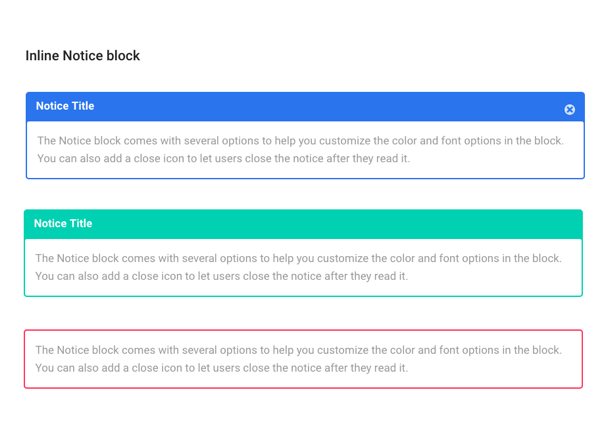
Task: Click the word "Inline" in the page heading
Action: (x=42, y=56)
